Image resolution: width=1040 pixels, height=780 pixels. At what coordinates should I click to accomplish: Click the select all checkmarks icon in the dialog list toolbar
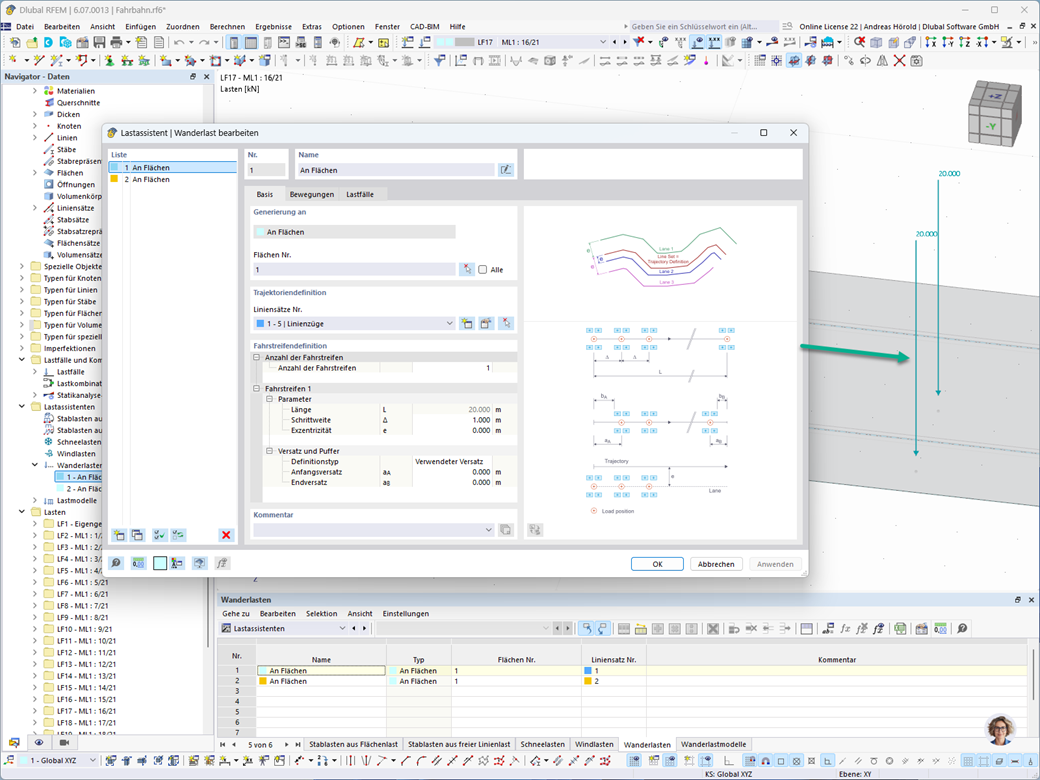coord(160,535)
